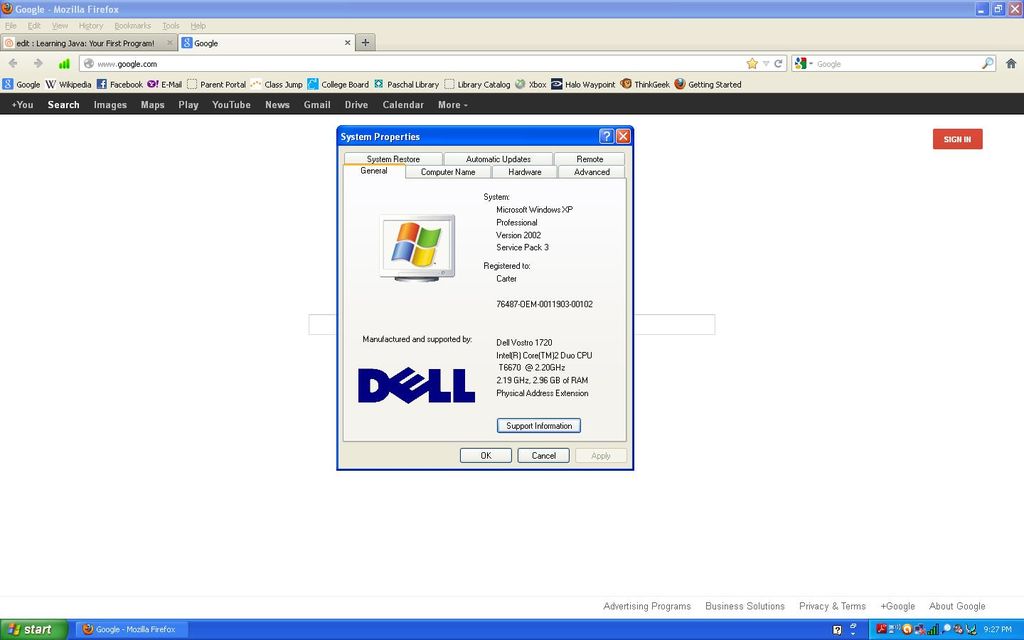Open Images in Google bar
The height and width of the screenshot is (640, 1024).
click(110, 104)
